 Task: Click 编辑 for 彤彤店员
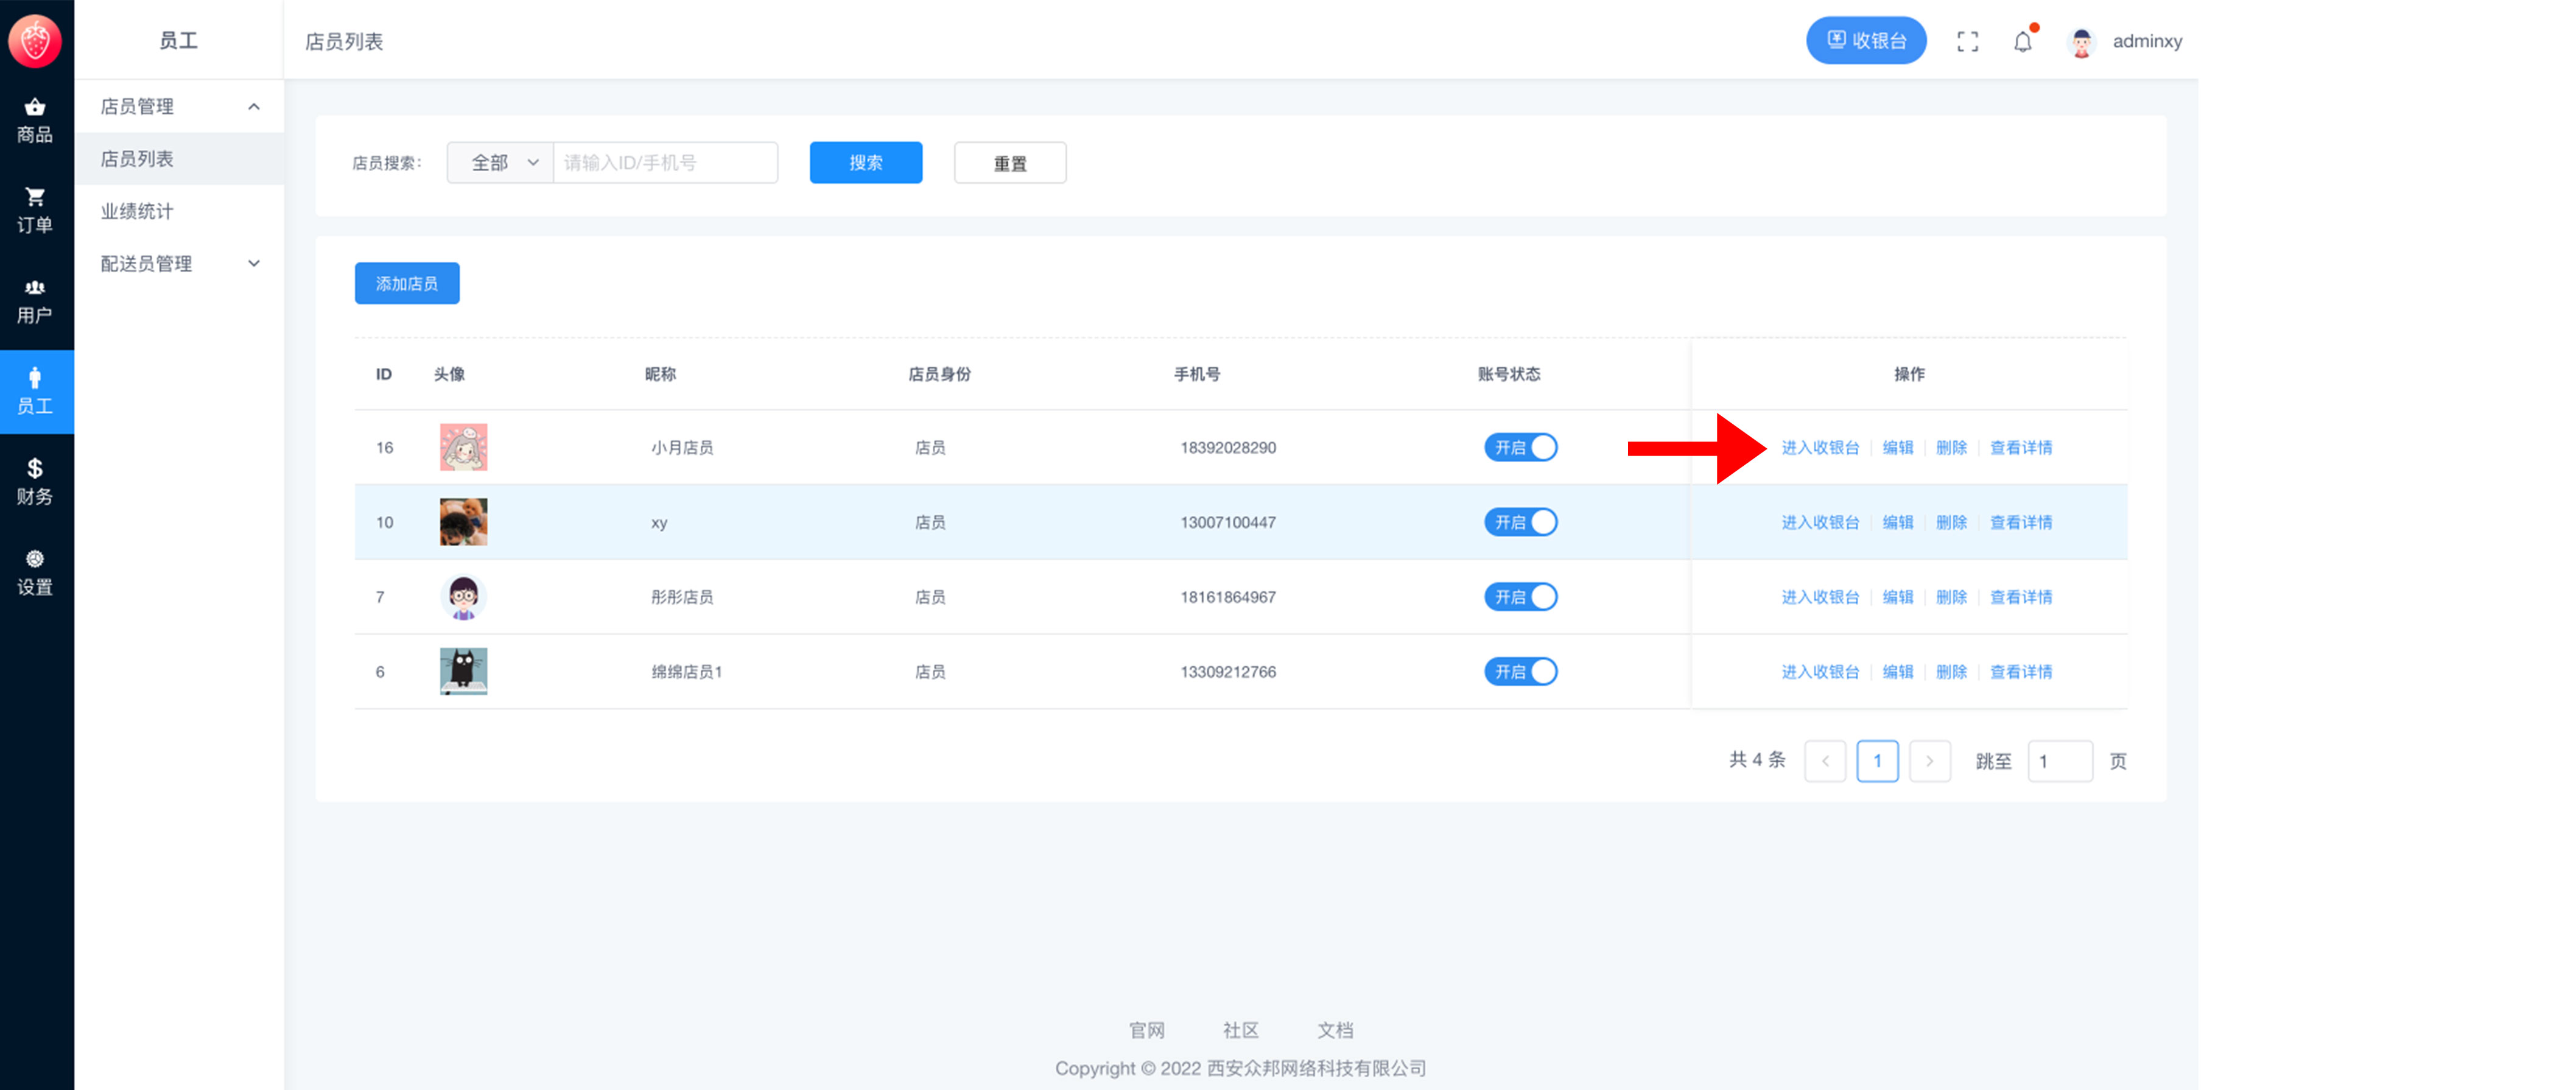(1898, 597)
